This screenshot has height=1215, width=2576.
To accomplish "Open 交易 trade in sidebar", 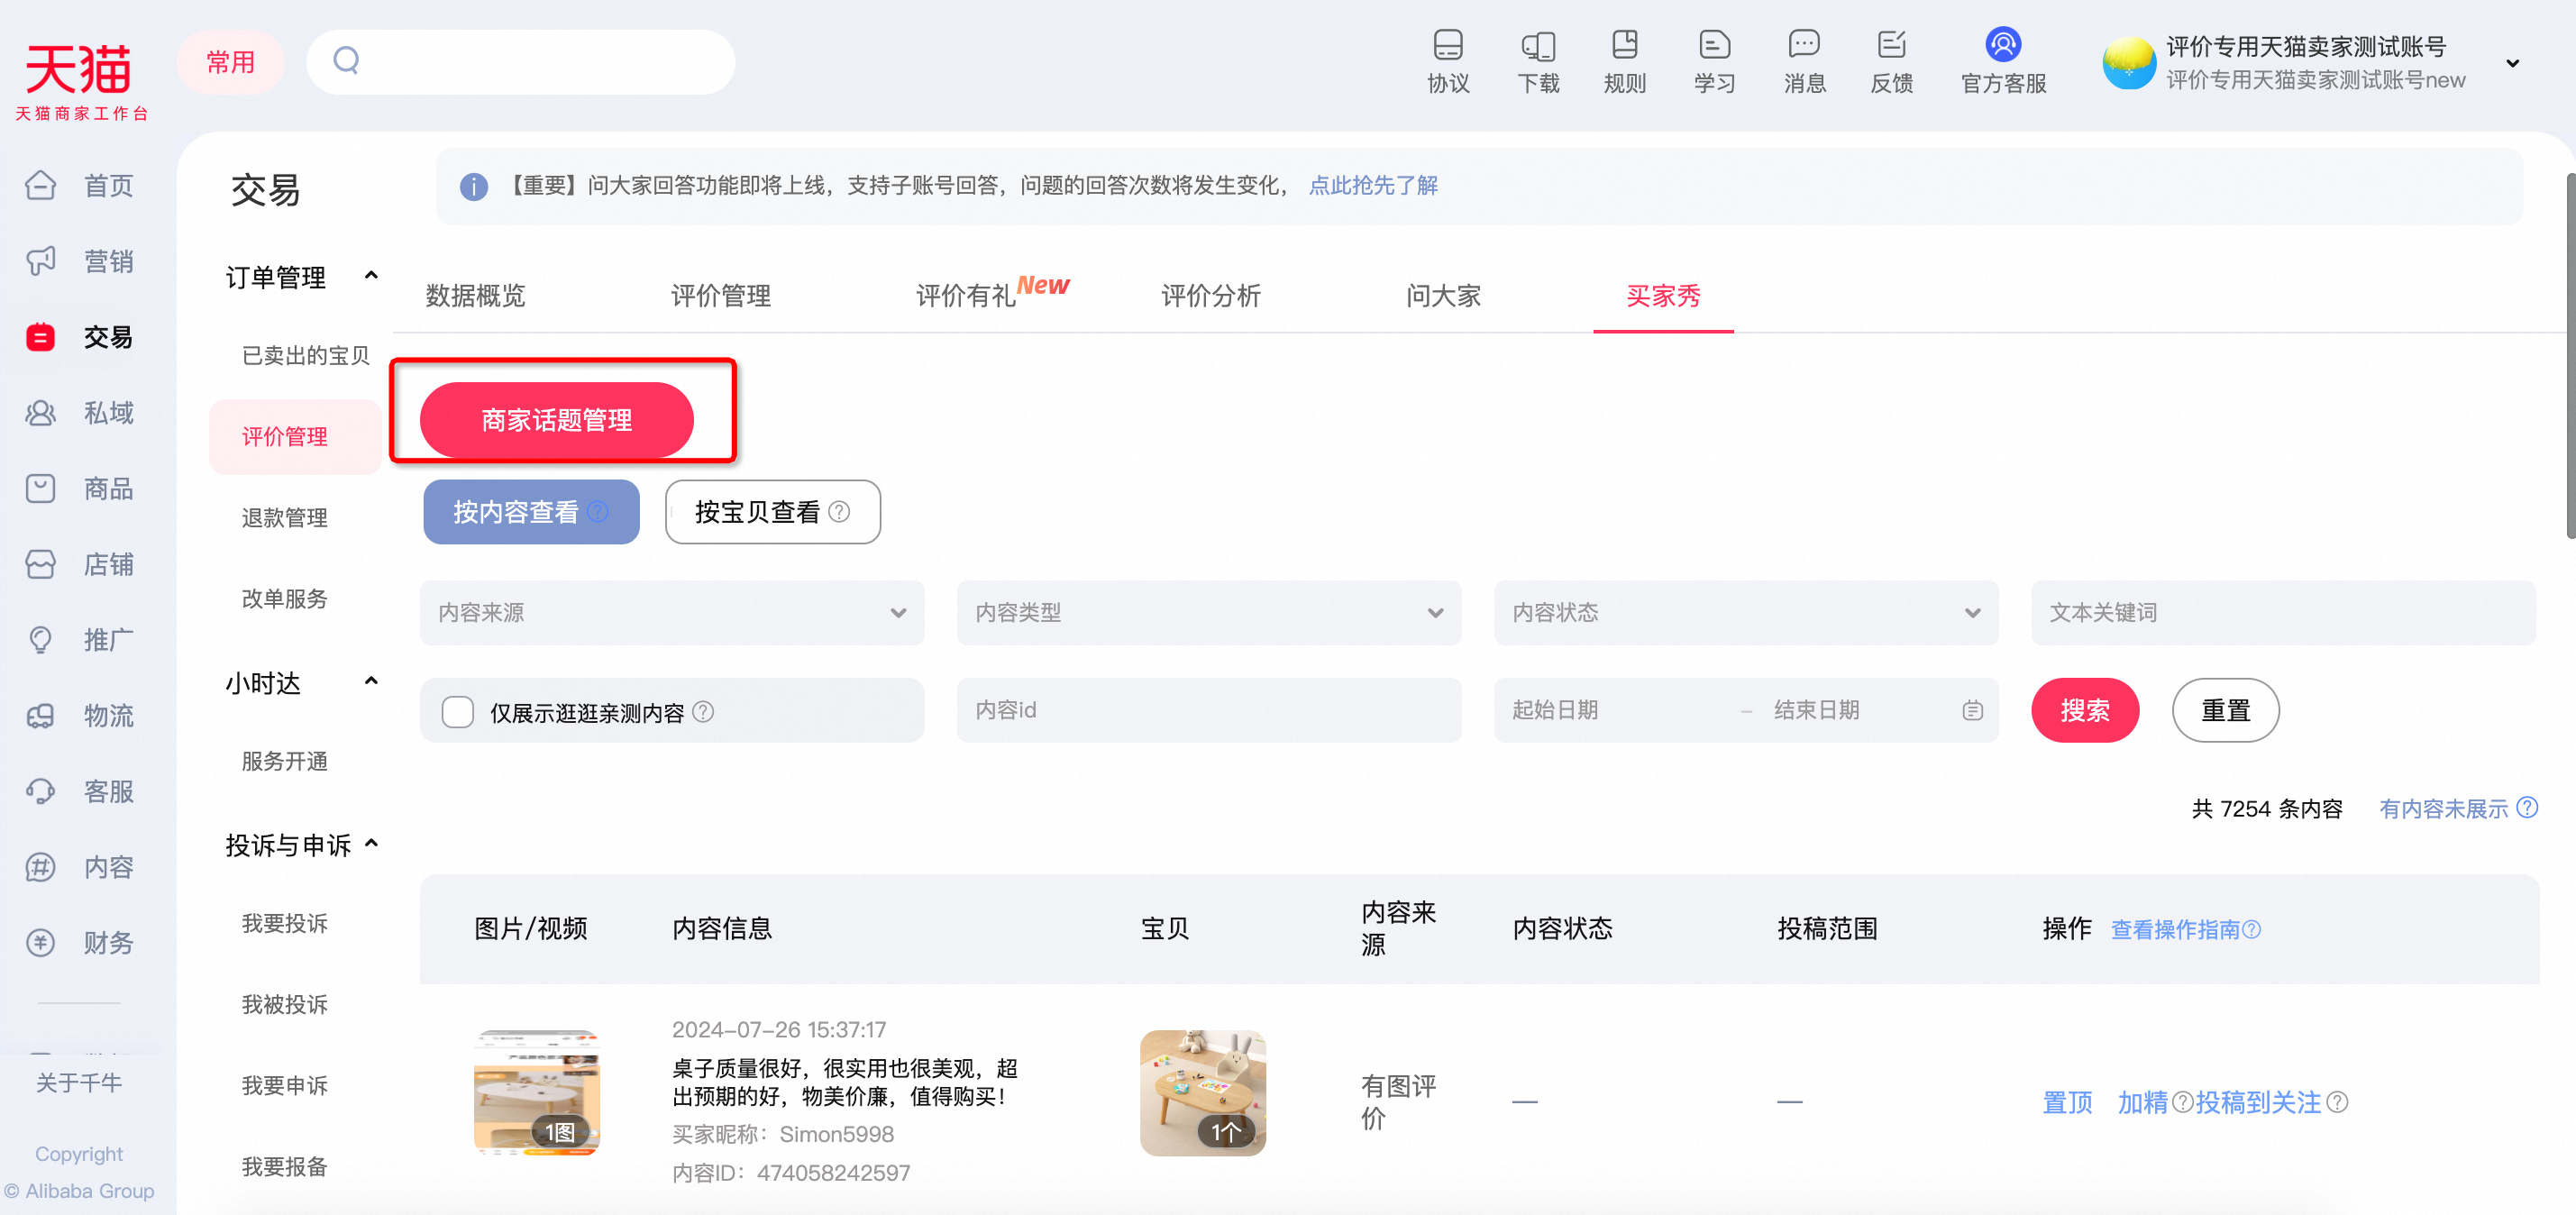I will pyautogui.click(x=80, y=337).
